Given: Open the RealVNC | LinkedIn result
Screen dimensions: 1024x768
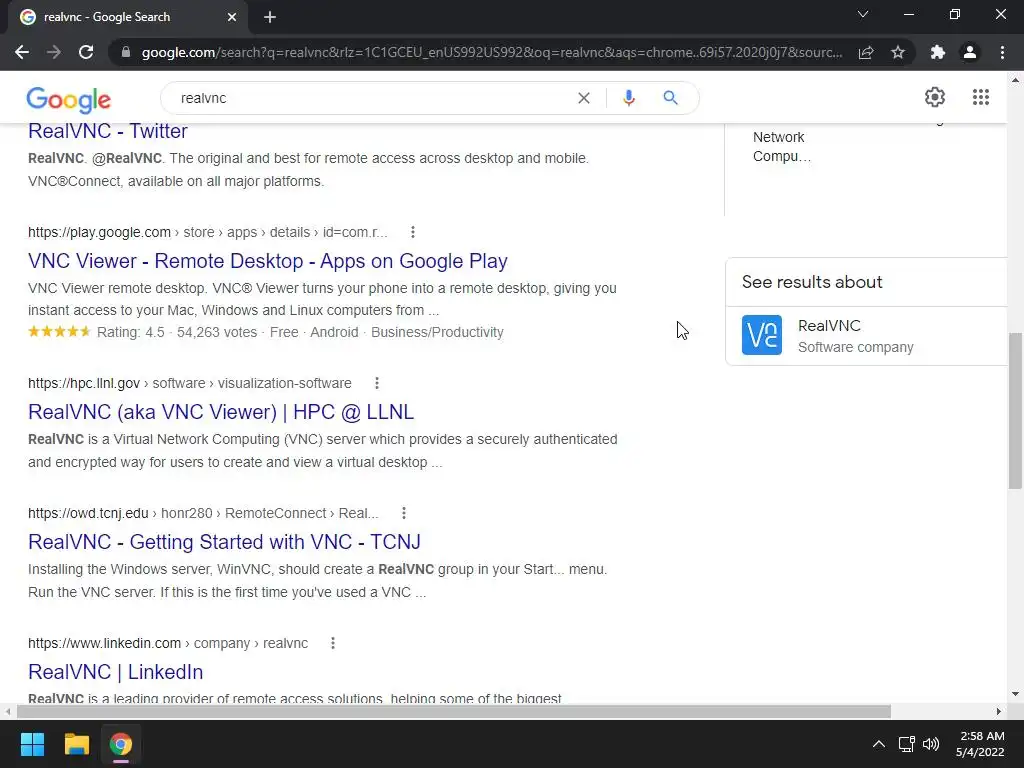Looking at the screenshot, I should pyautogui.click(x=116, y=671).
